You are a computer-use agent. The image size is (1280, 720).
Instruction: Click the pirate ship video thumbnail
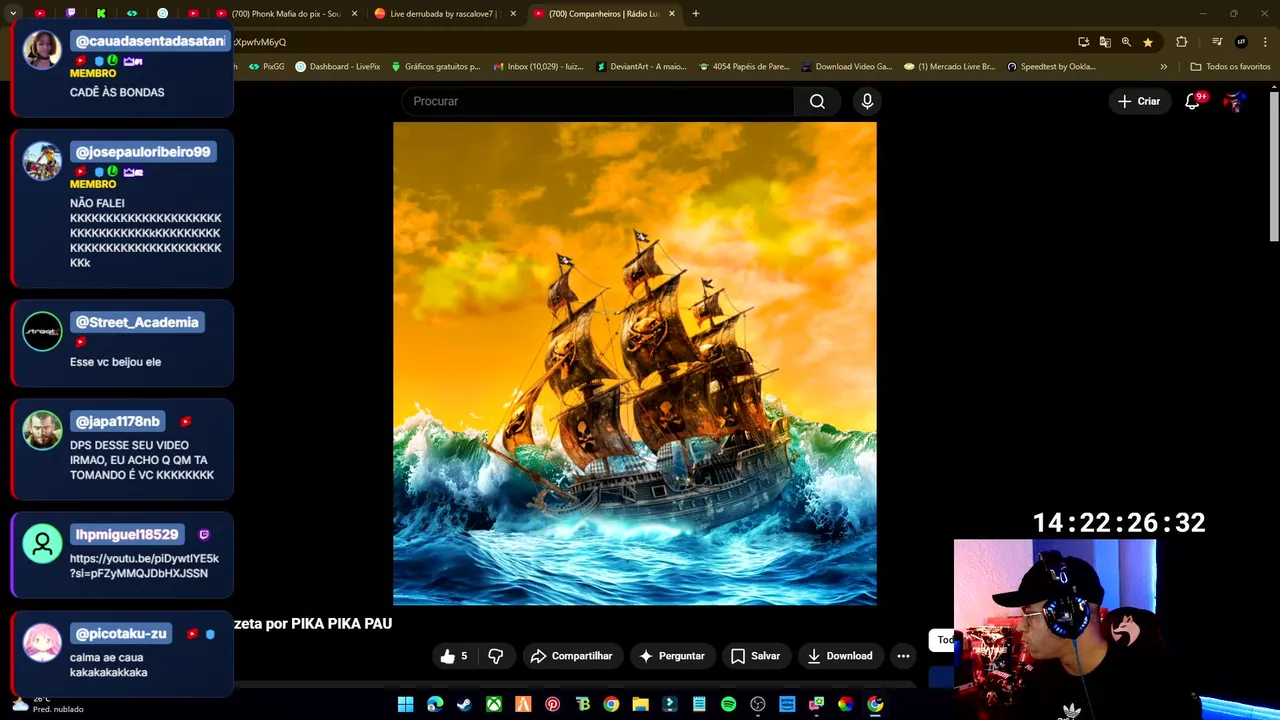(635, 363)
